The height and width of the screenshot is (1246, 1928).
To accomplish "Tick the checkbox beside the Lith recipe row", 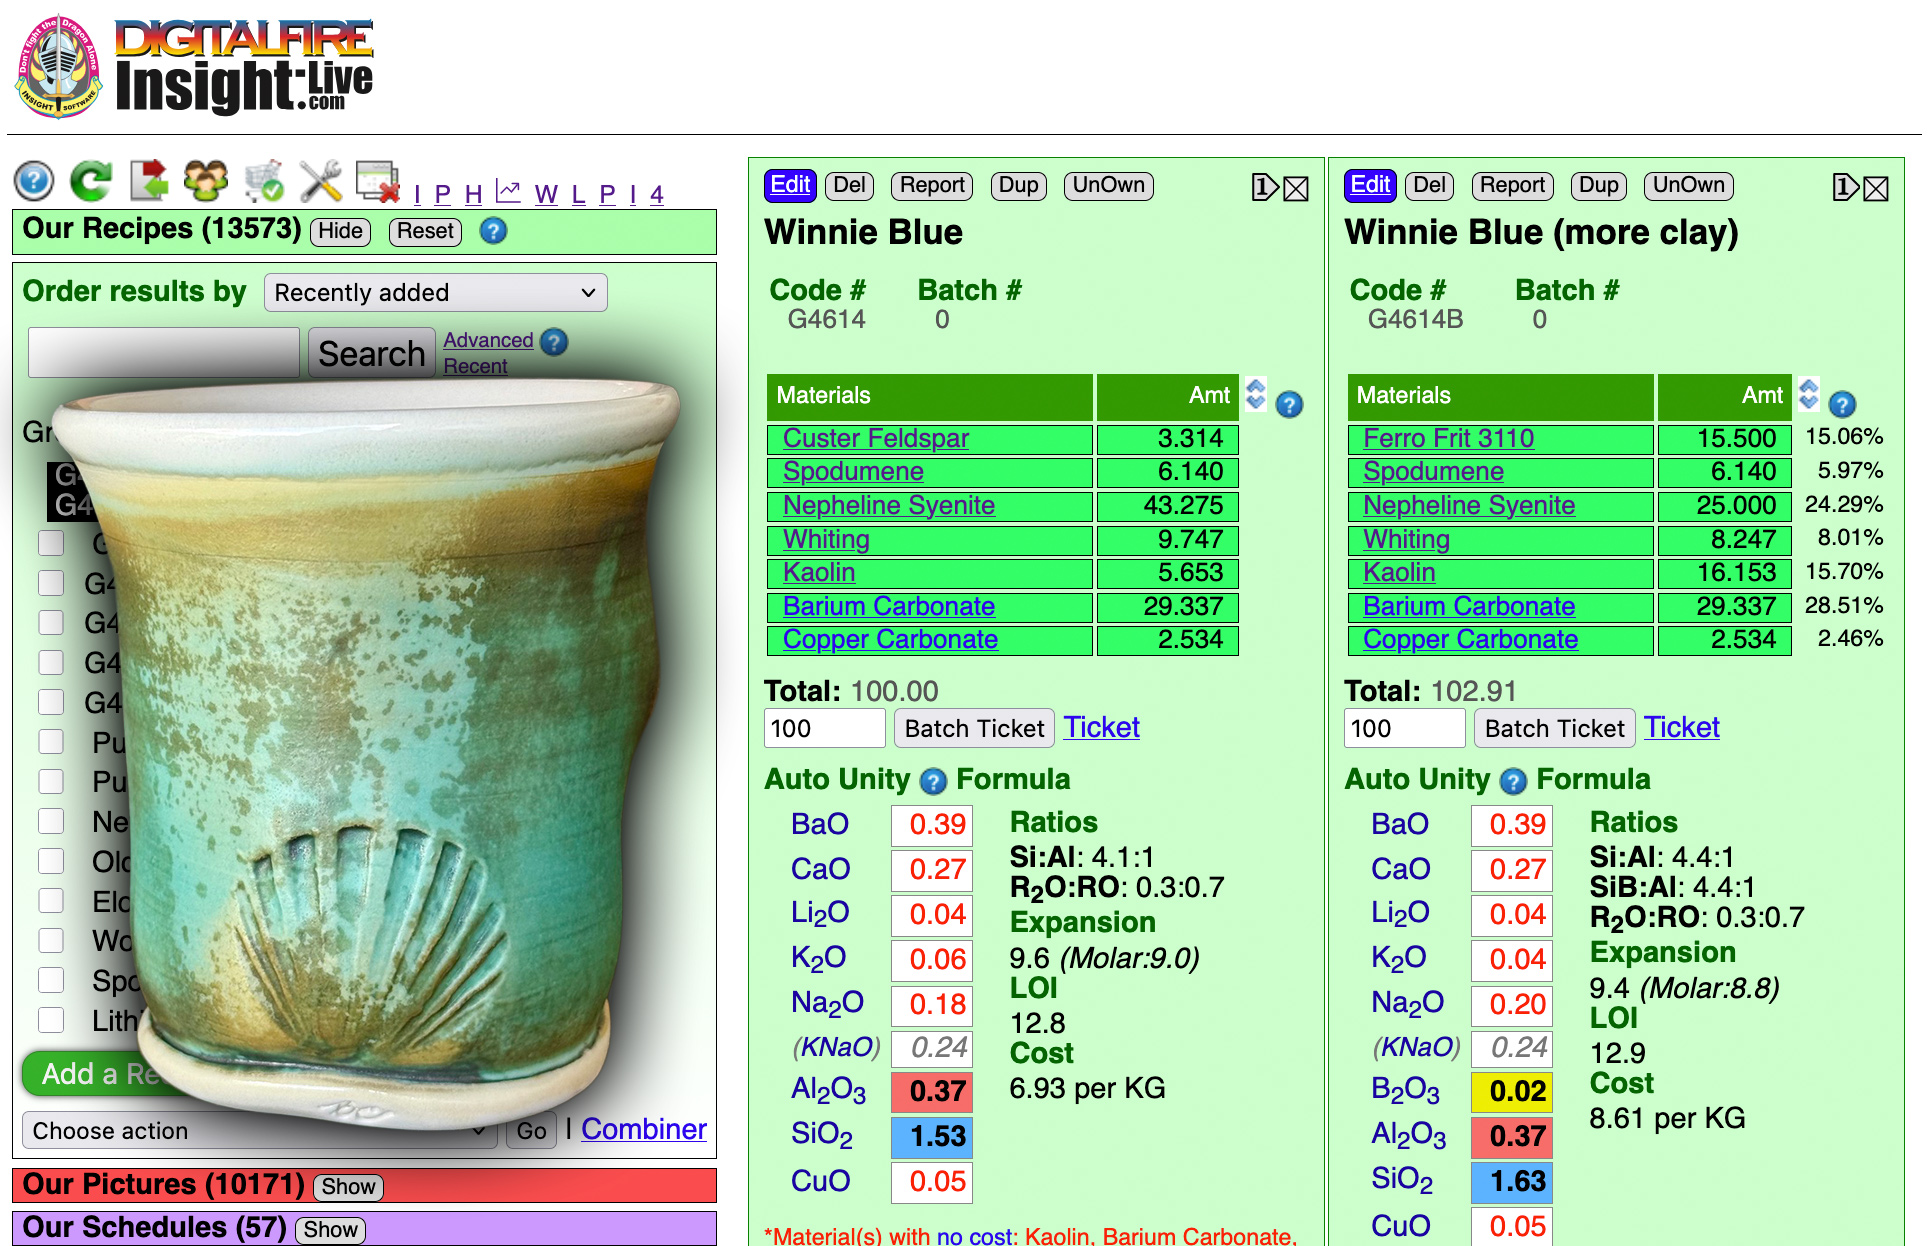I will click(x=51, y=1020).
